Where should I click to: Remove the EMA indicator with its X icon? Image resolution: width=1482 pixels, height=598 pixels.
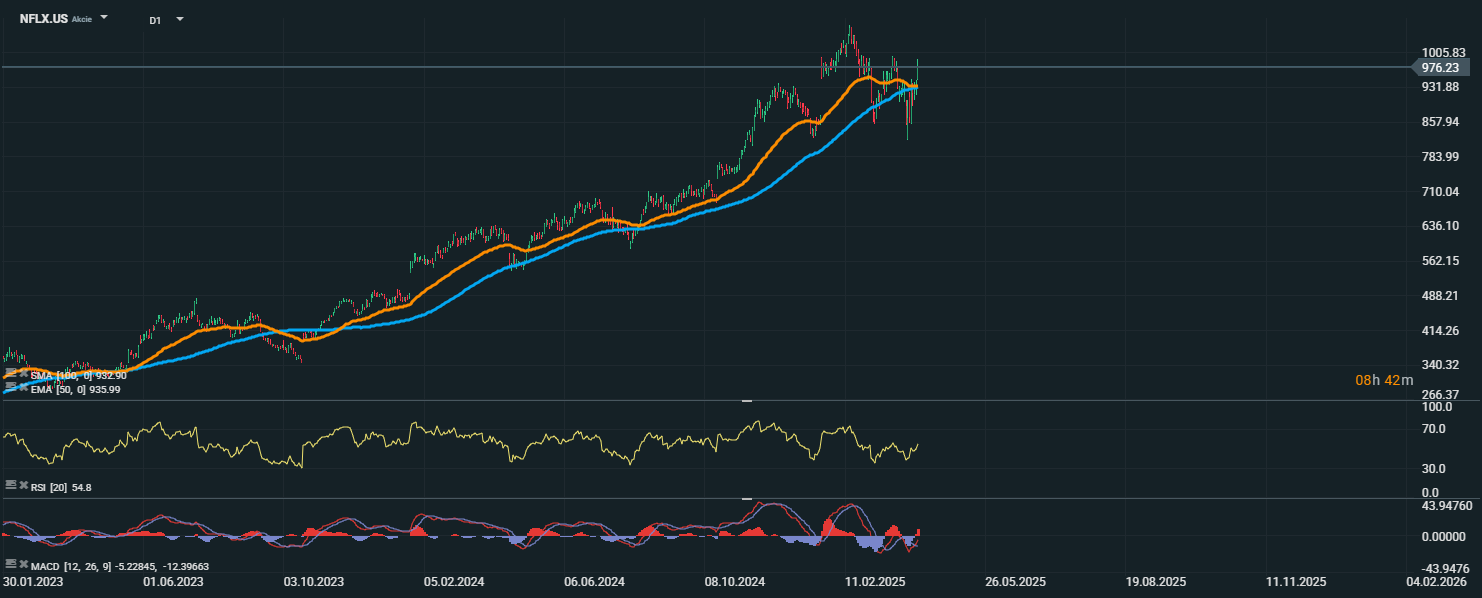23,387
